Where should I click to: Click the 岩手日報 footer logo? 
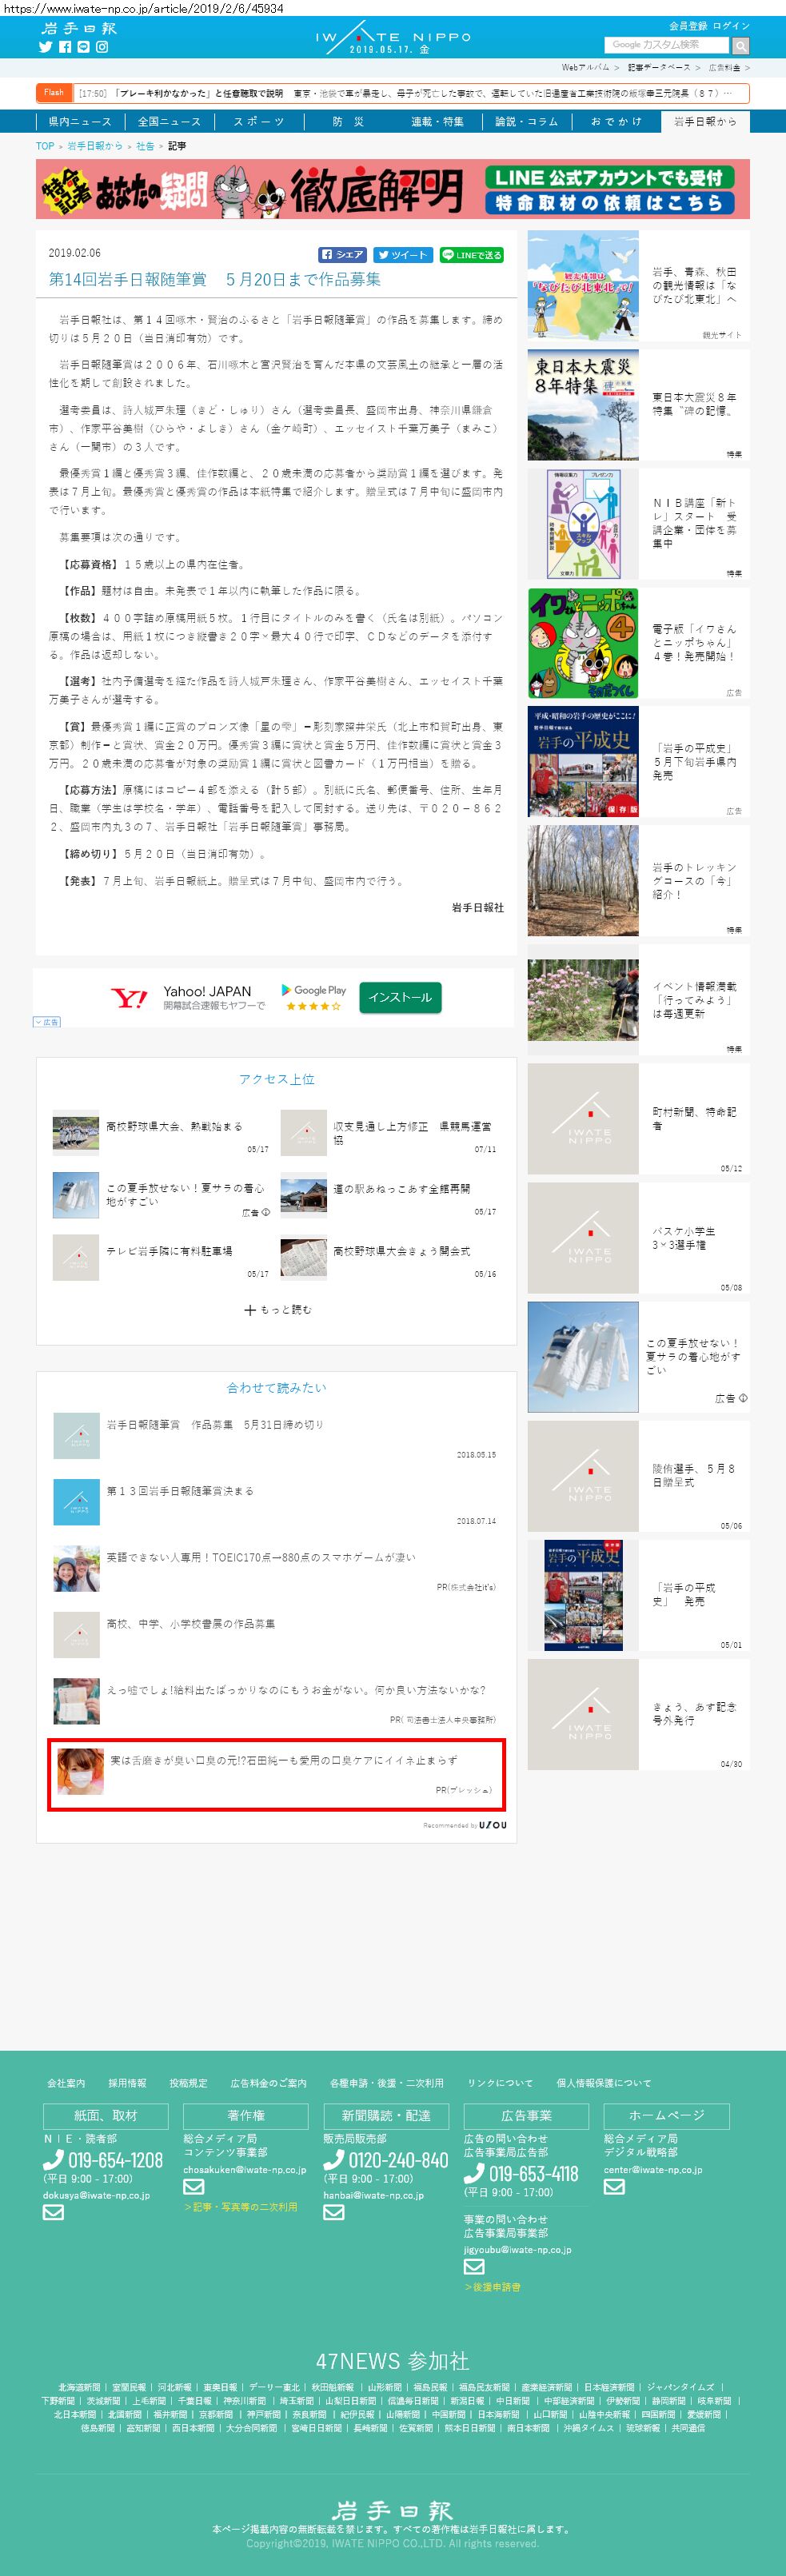pyautogui.click(x=392, y=2510)
